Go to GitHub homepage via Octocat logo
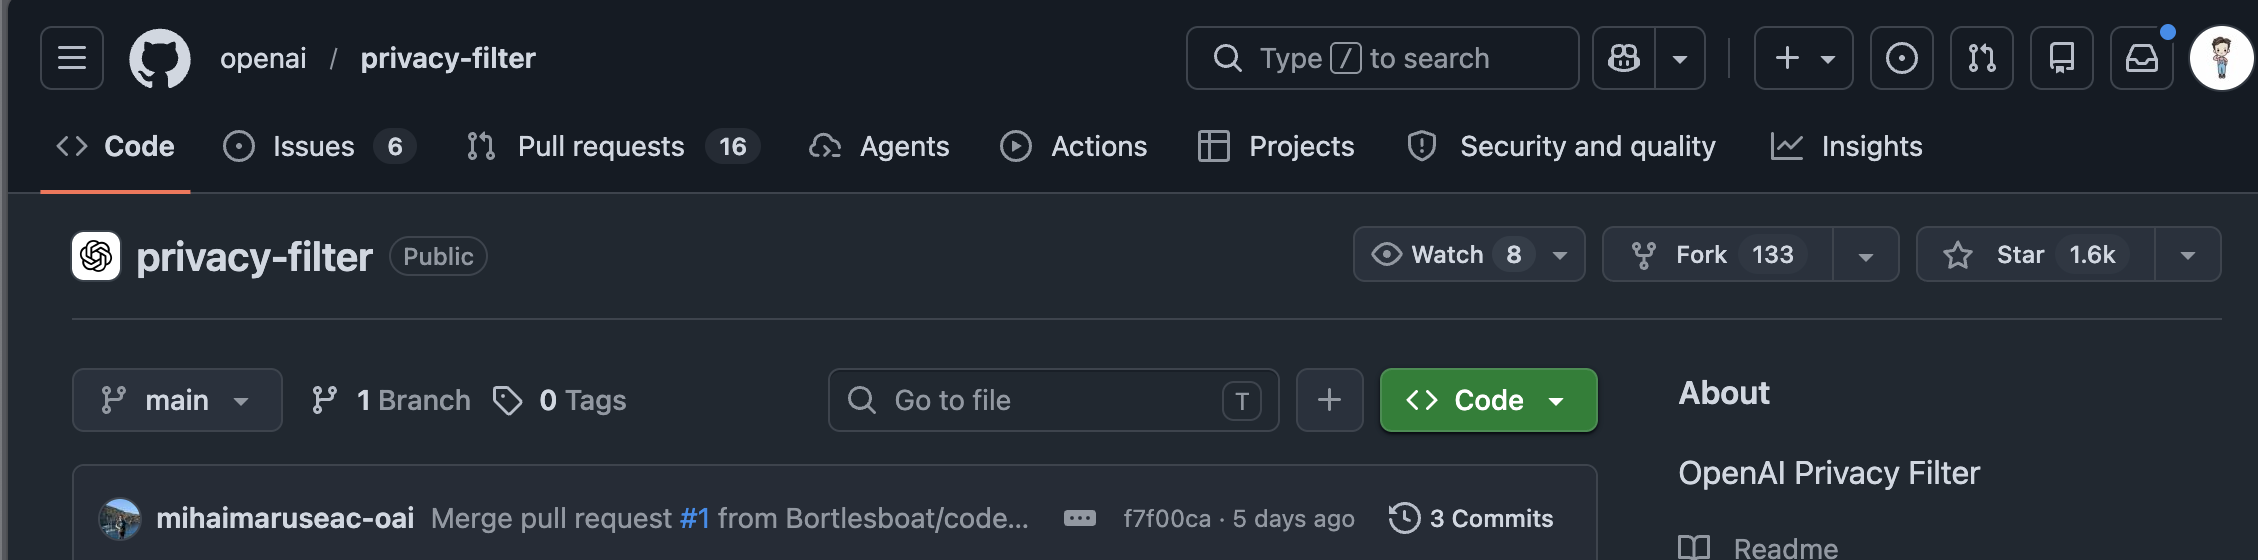Viewport: 2258px width, 560px height. pos(160,58)
